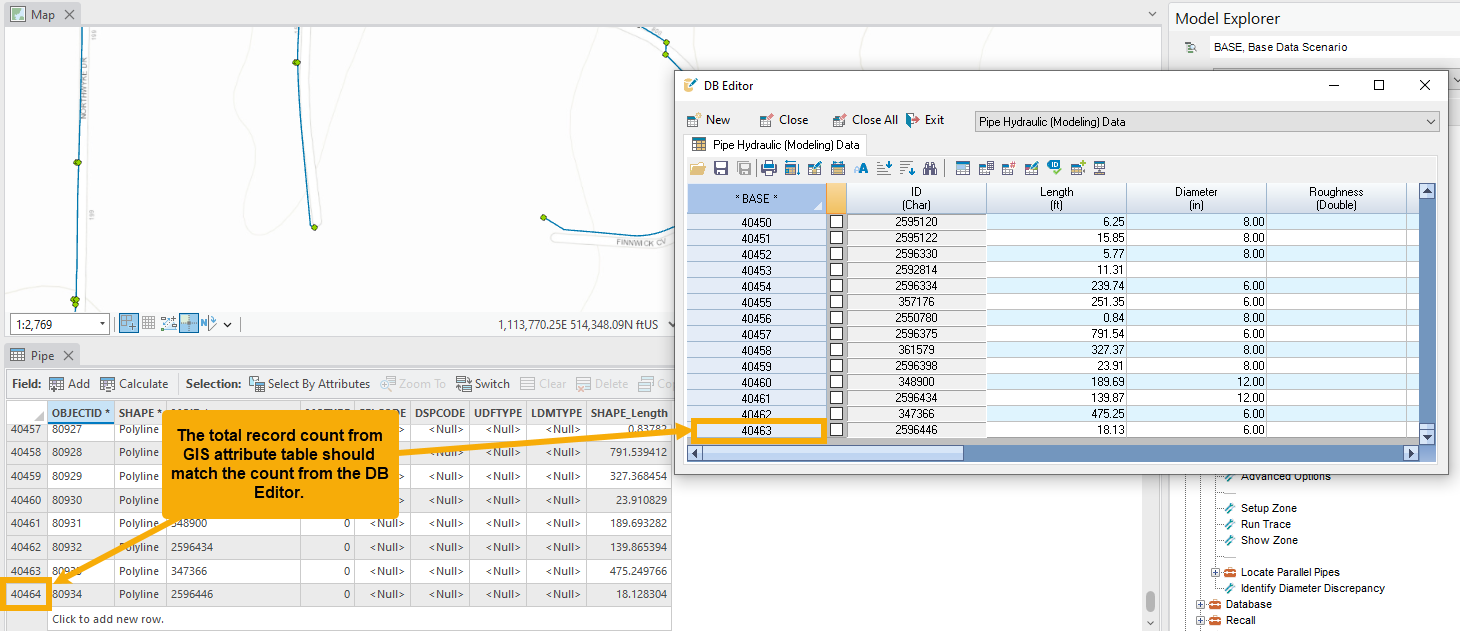Image resolution: width=1460 pixels, height=631 pixels.
Task: Select the sort descending icon in DB Editor
Action: (908, 168)
